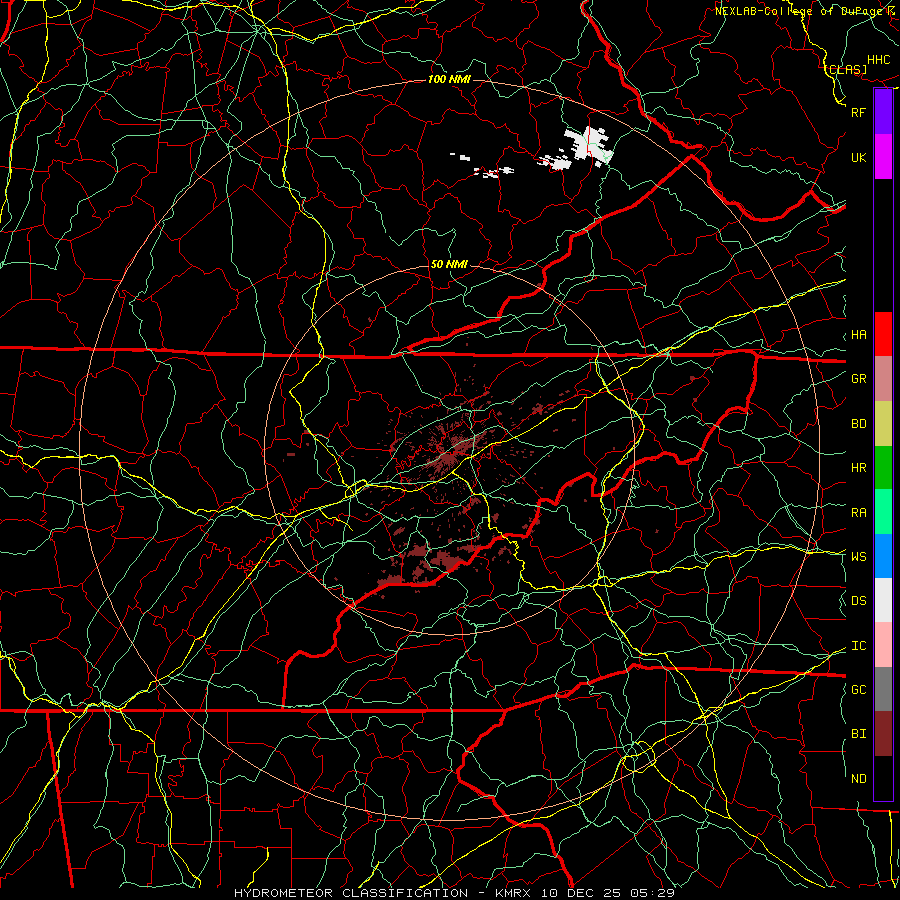The height and width of the screenshot is (900, 900).
Task: Click the '05:29' timestamp text
Action: point(651,893)
